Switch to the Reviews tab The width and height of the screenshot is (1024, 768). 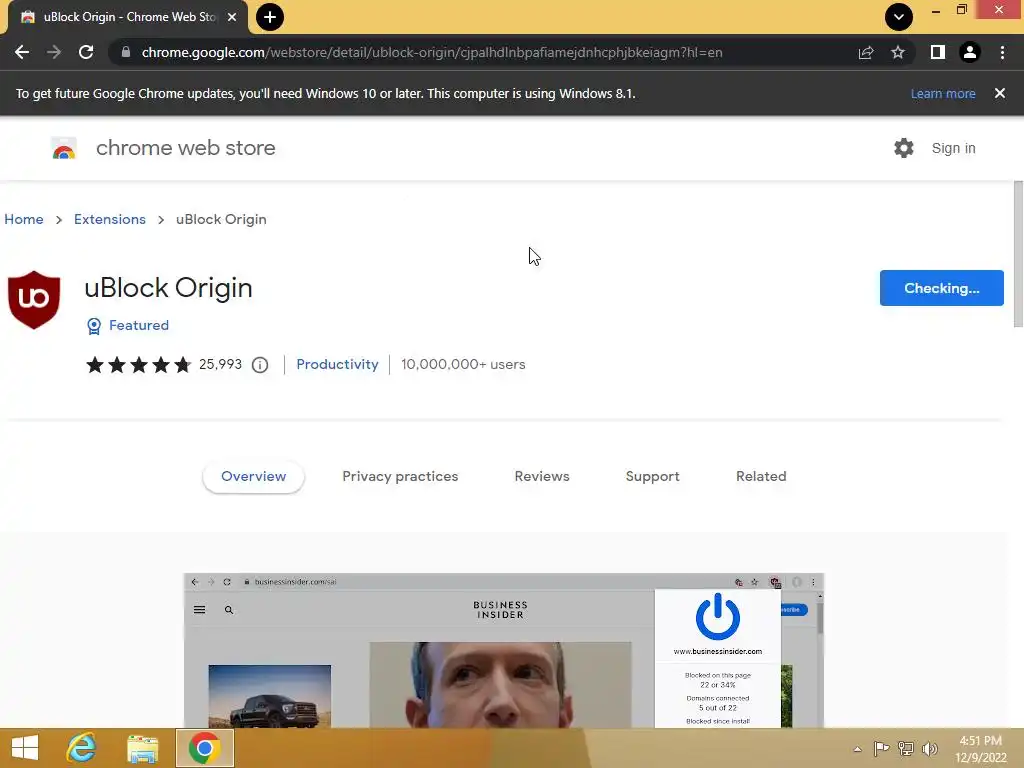[542, 477]
